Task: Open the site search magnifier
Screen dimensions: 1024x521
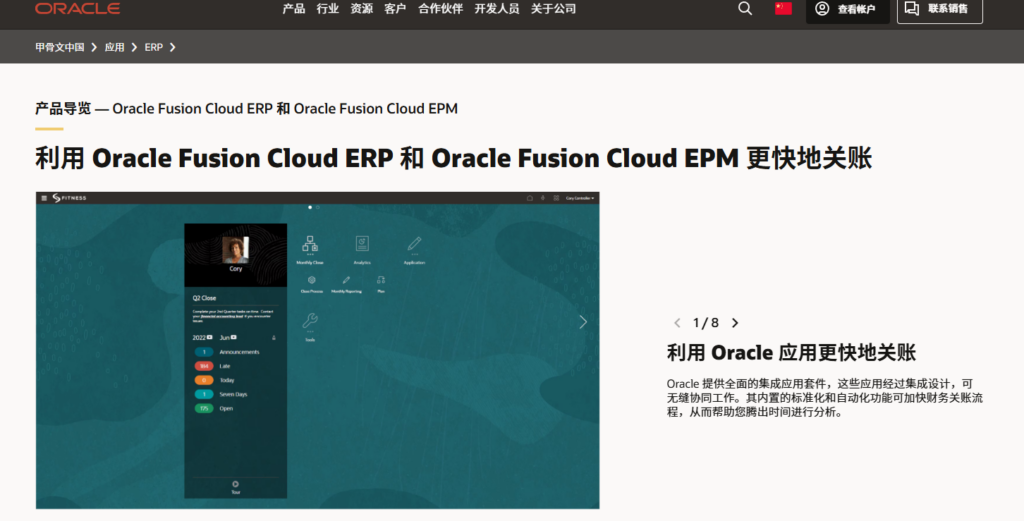Action: (x=745, y=9)
